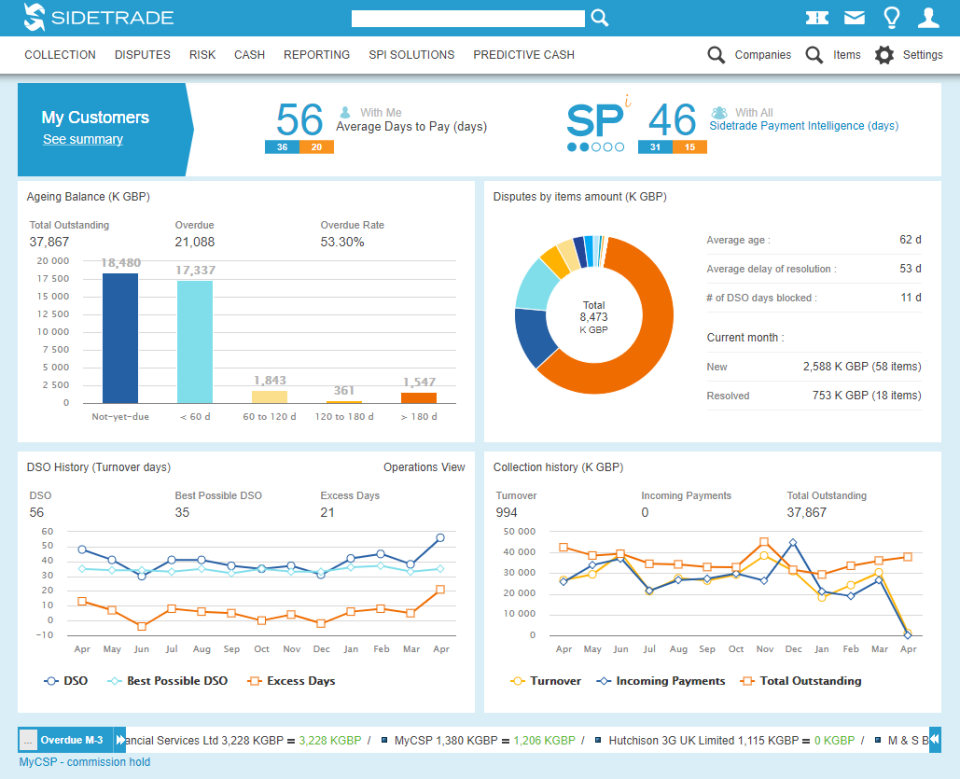Viewport: 960px width, 779px height.
Task: Open See summary under My Customers
Action: (x=81, y=139)
